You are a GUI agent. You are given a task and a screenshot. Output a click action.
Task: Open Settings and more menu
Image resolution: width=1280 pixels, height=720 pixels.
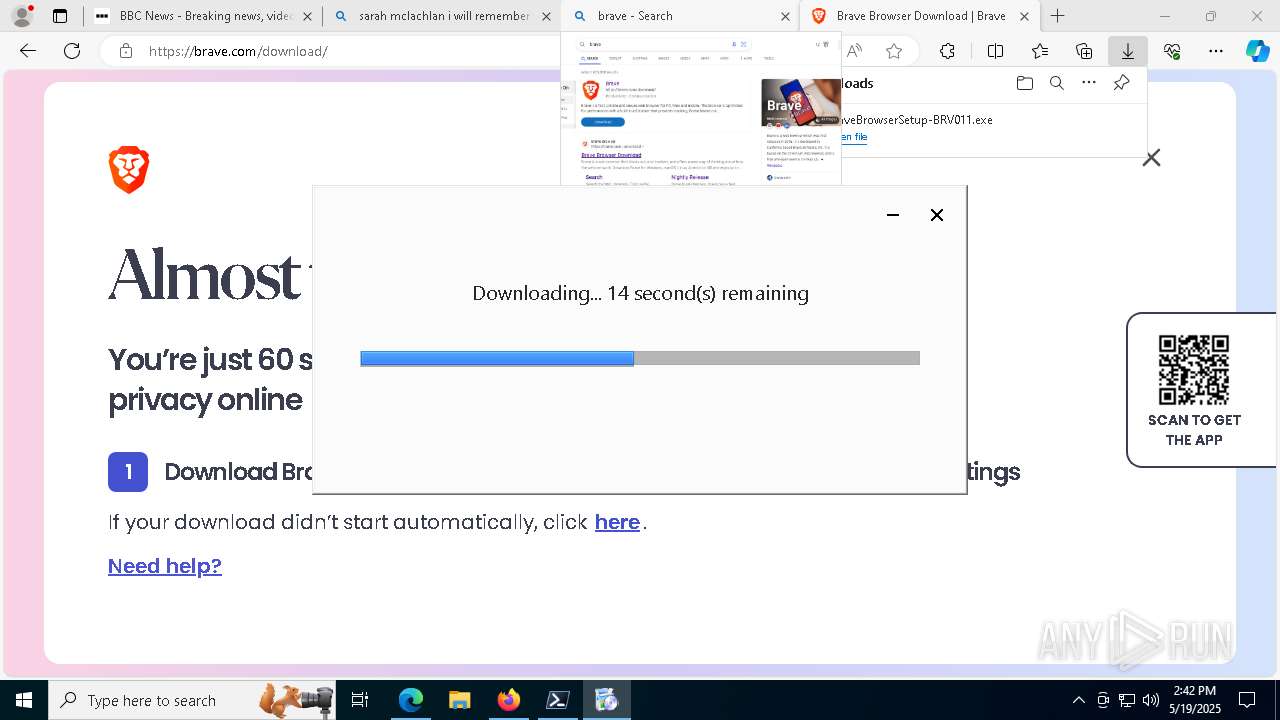pos(1216,51)
